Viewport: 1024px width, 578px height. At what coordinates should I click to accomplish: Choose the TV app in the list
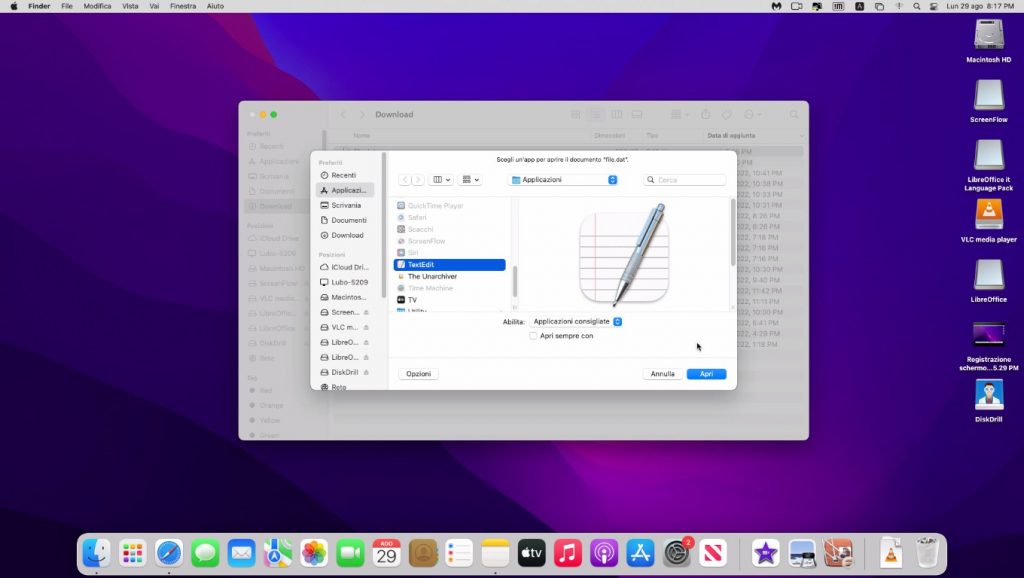(412, 300)
